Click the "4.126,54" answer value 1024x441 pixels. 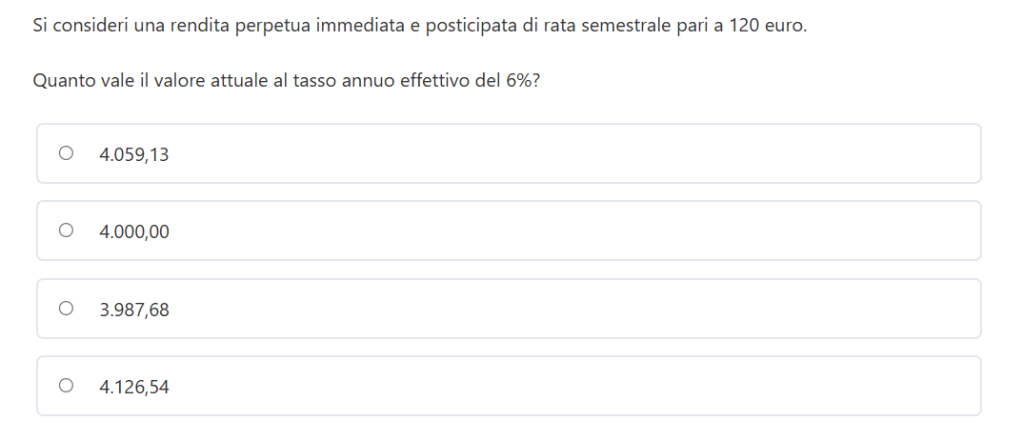(134, 387)
